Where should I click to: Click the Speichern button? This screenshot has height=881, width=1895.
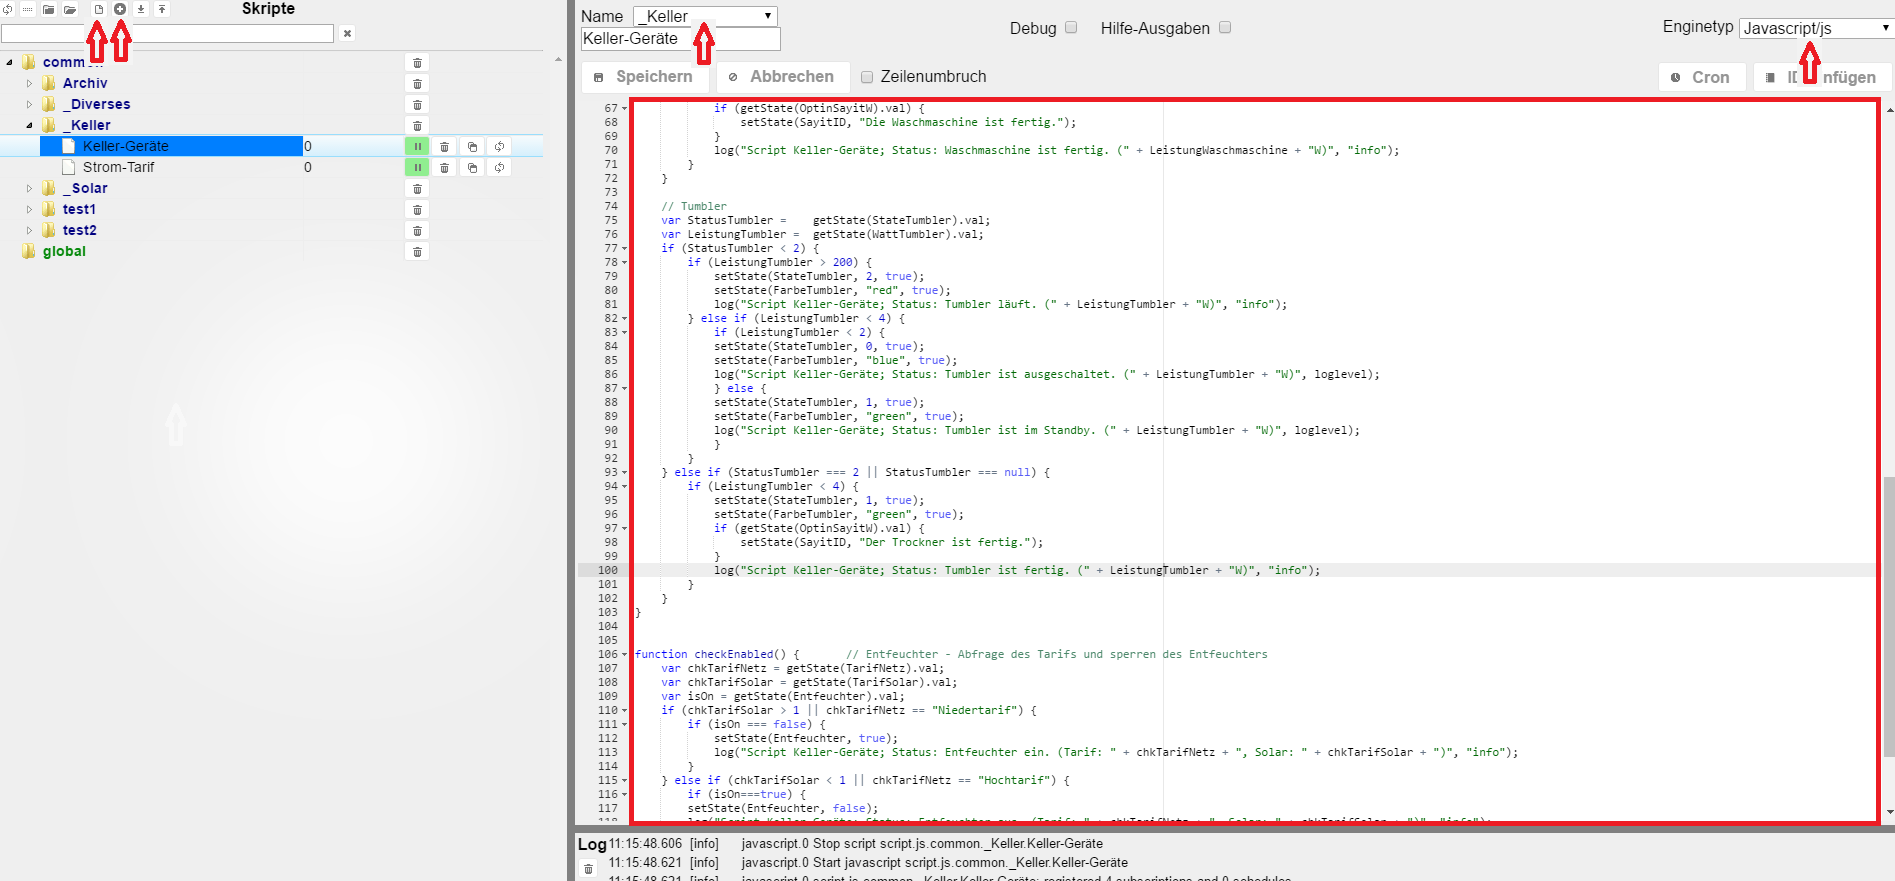pos(645,77)
